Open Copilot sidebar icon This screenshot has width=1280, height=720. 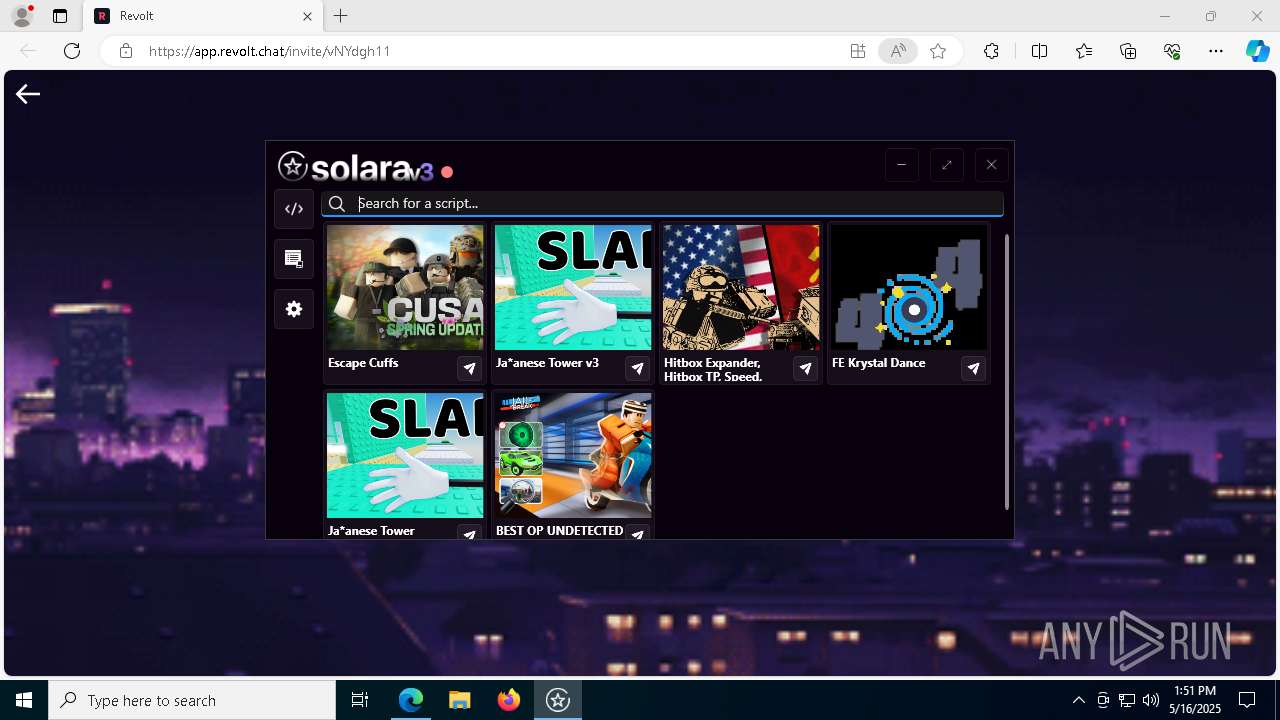coord(1257,51)
